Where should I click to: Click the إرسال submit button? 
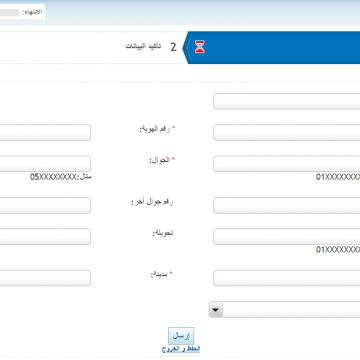pyautogui.click(x=181, y=336)
